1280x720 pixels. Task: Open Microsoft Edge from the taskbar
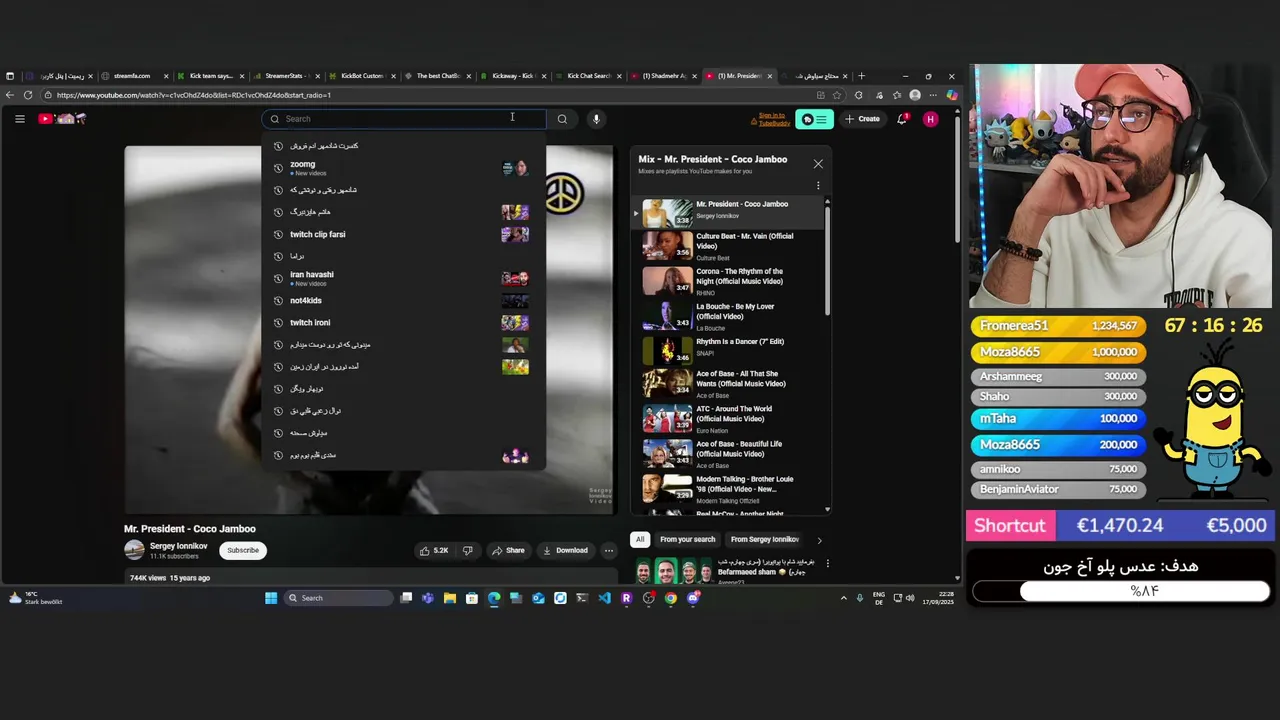click(x=494, y=598)
